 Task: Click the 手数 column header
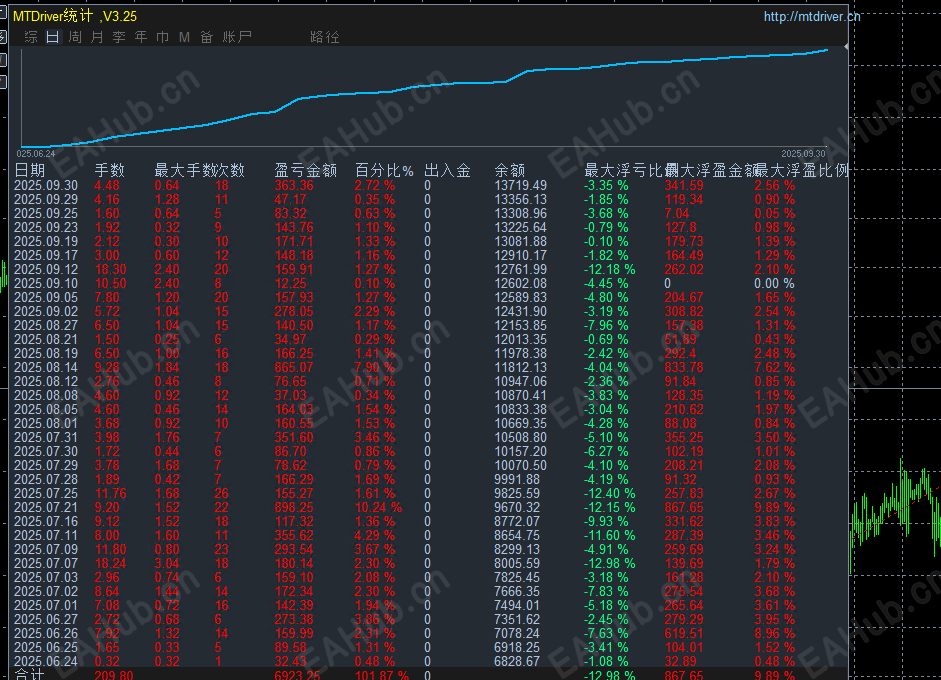(110, 171)
